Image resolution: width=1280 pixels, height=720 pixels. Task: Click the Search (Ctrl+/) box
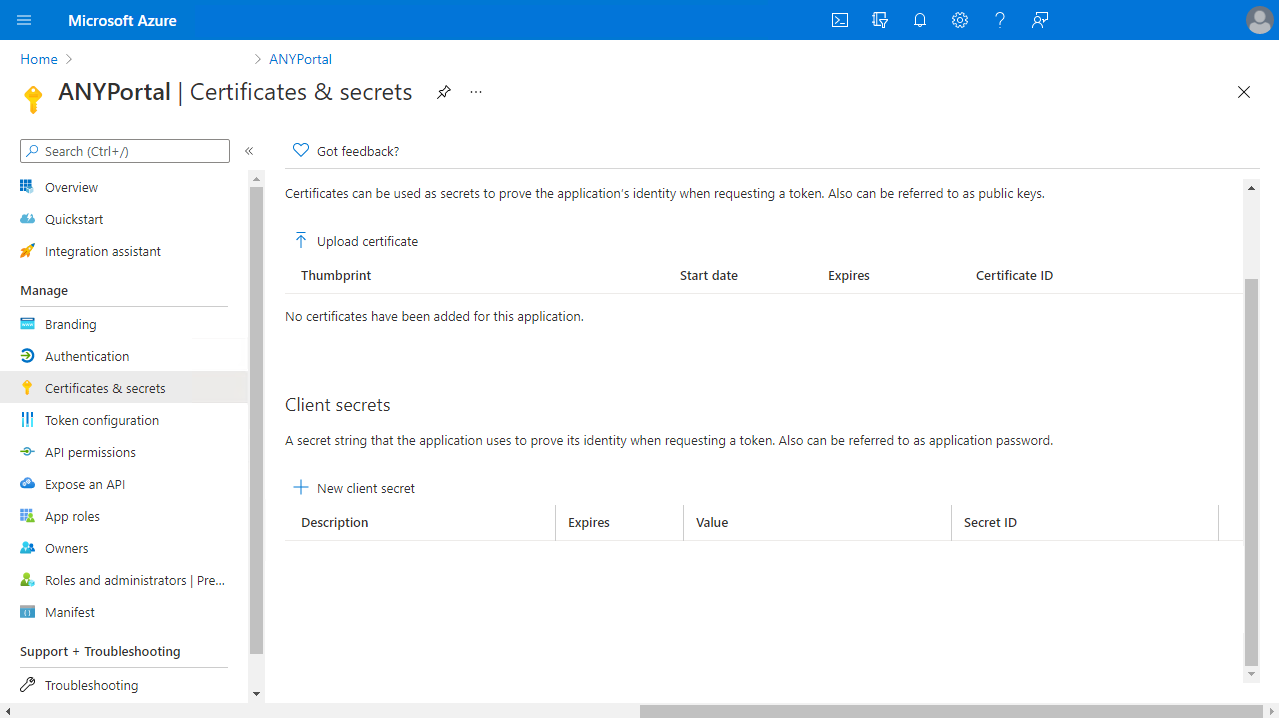coord(125,151)
